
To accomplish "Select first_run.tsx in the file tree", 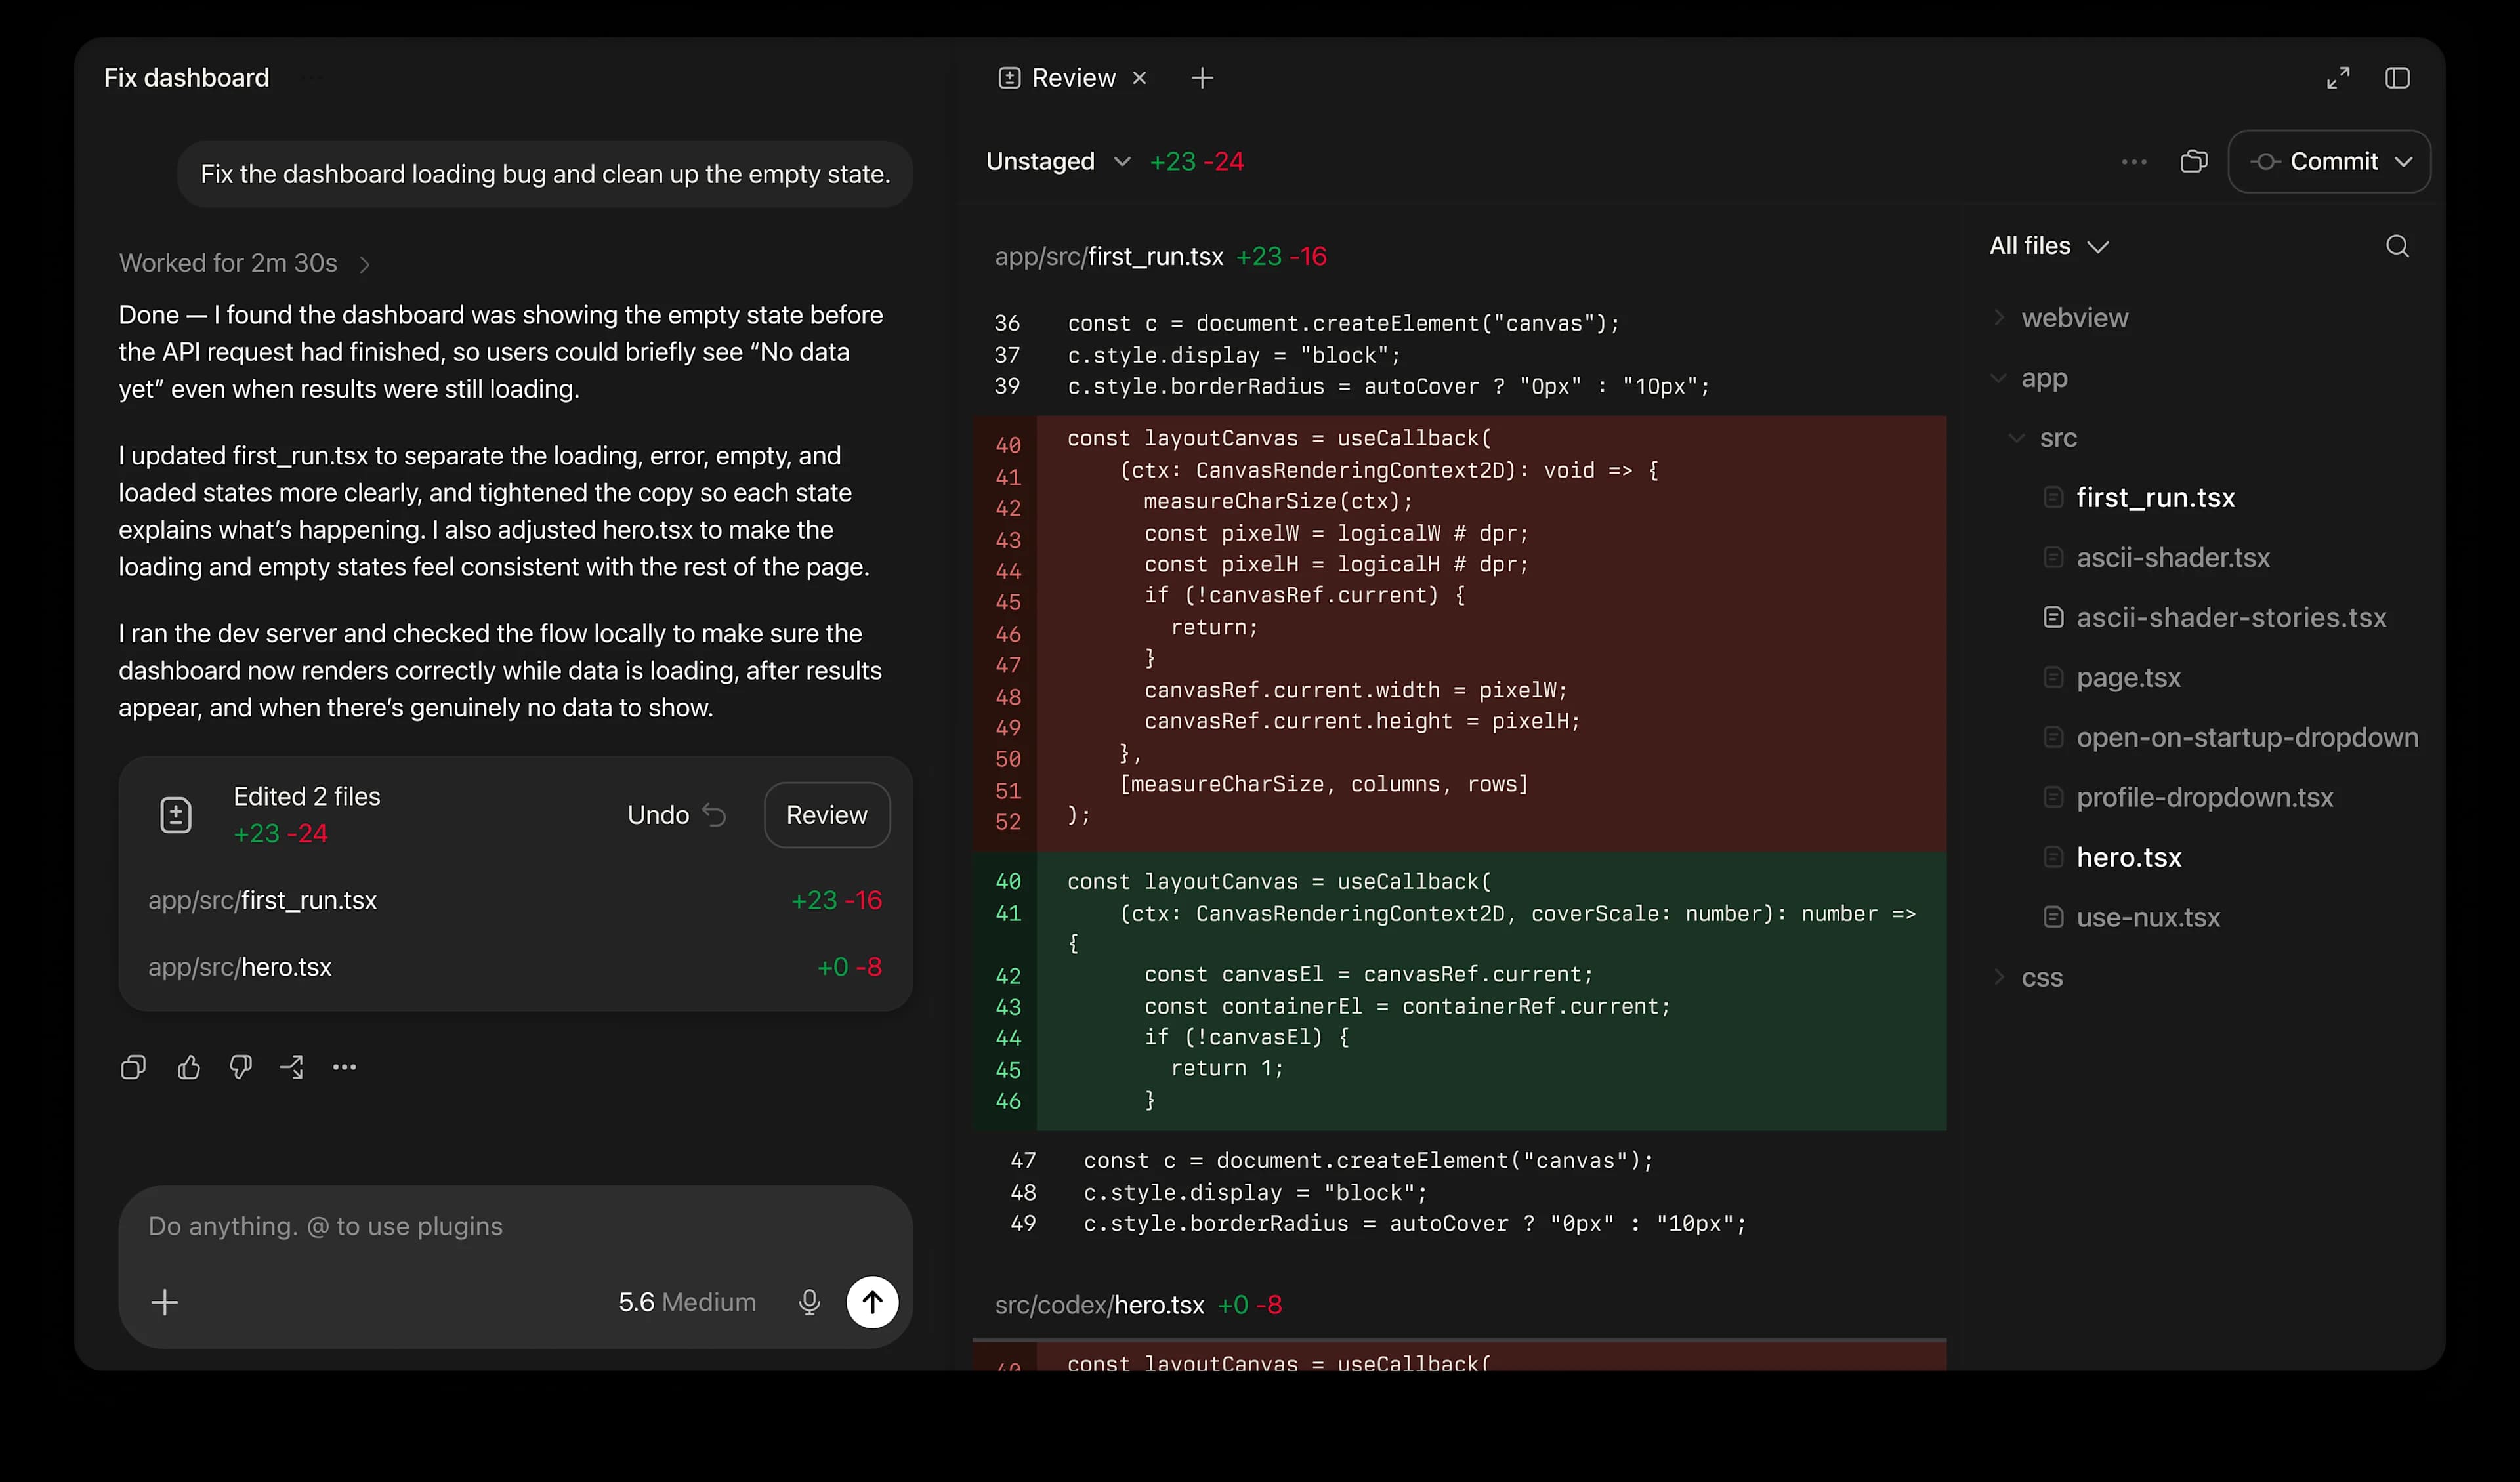I will (x=2155, y=498).
